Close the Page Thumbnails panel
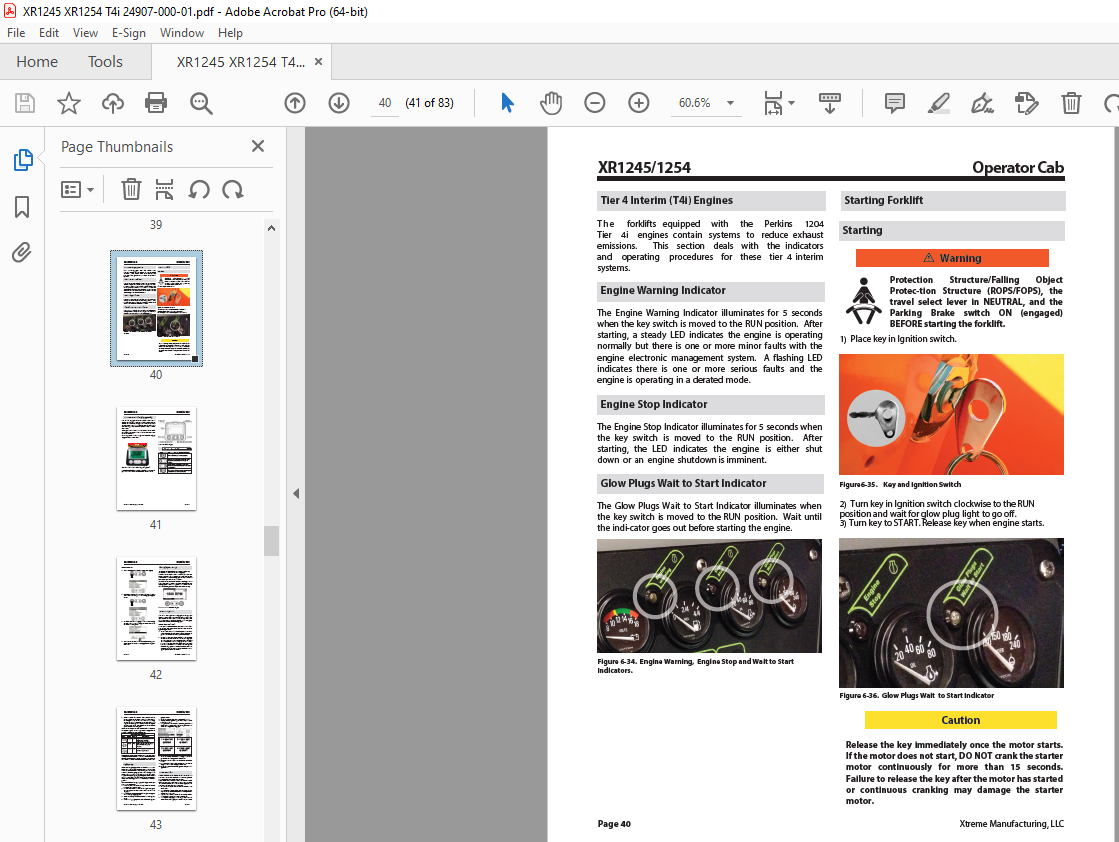Viewport: 1119px width, 842px height. coord(258,146)
